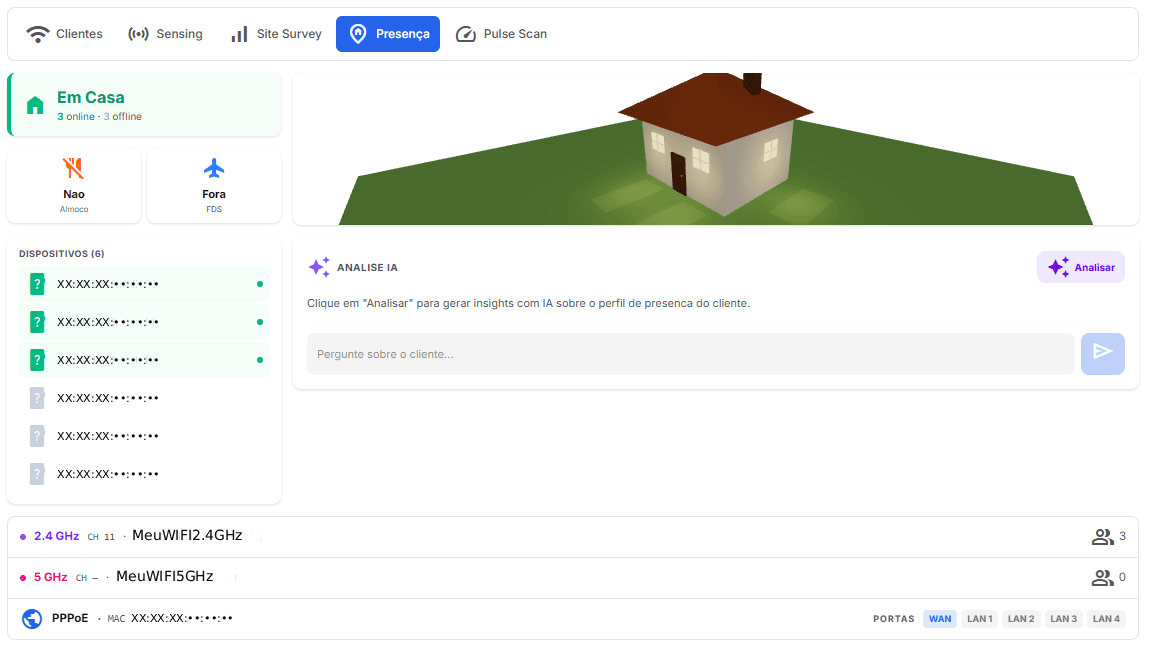Select the last offline device in list

144,475
